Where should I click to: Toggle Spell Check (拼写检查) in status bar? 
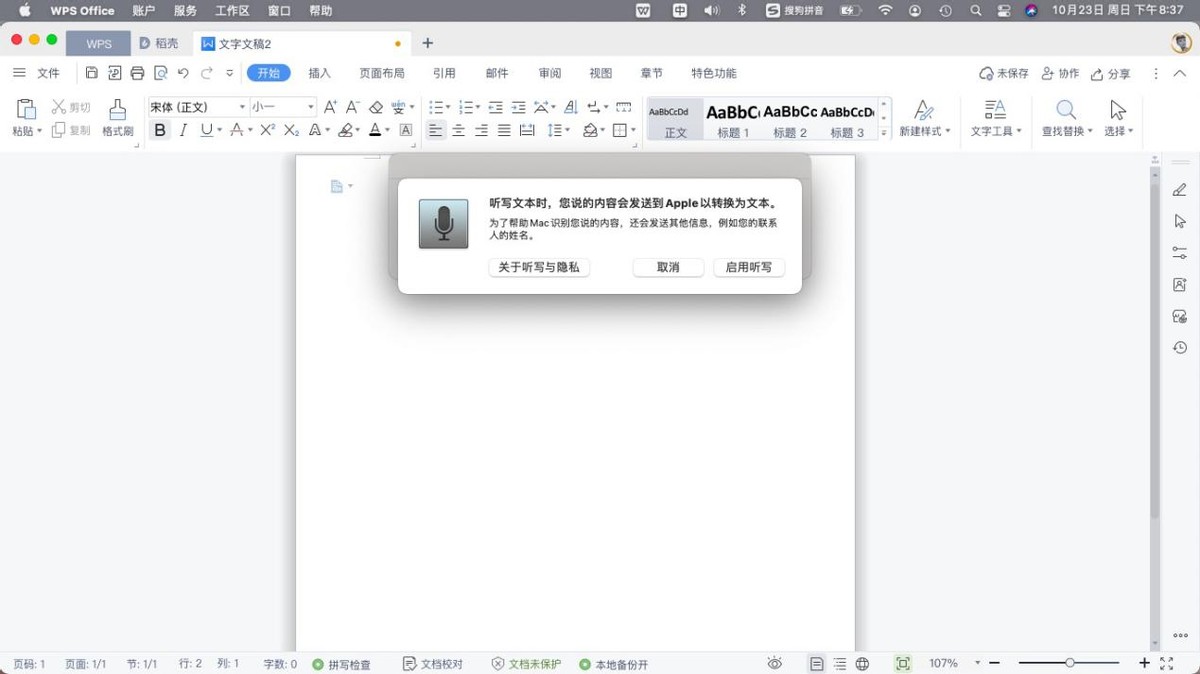[x=341, y=664]
